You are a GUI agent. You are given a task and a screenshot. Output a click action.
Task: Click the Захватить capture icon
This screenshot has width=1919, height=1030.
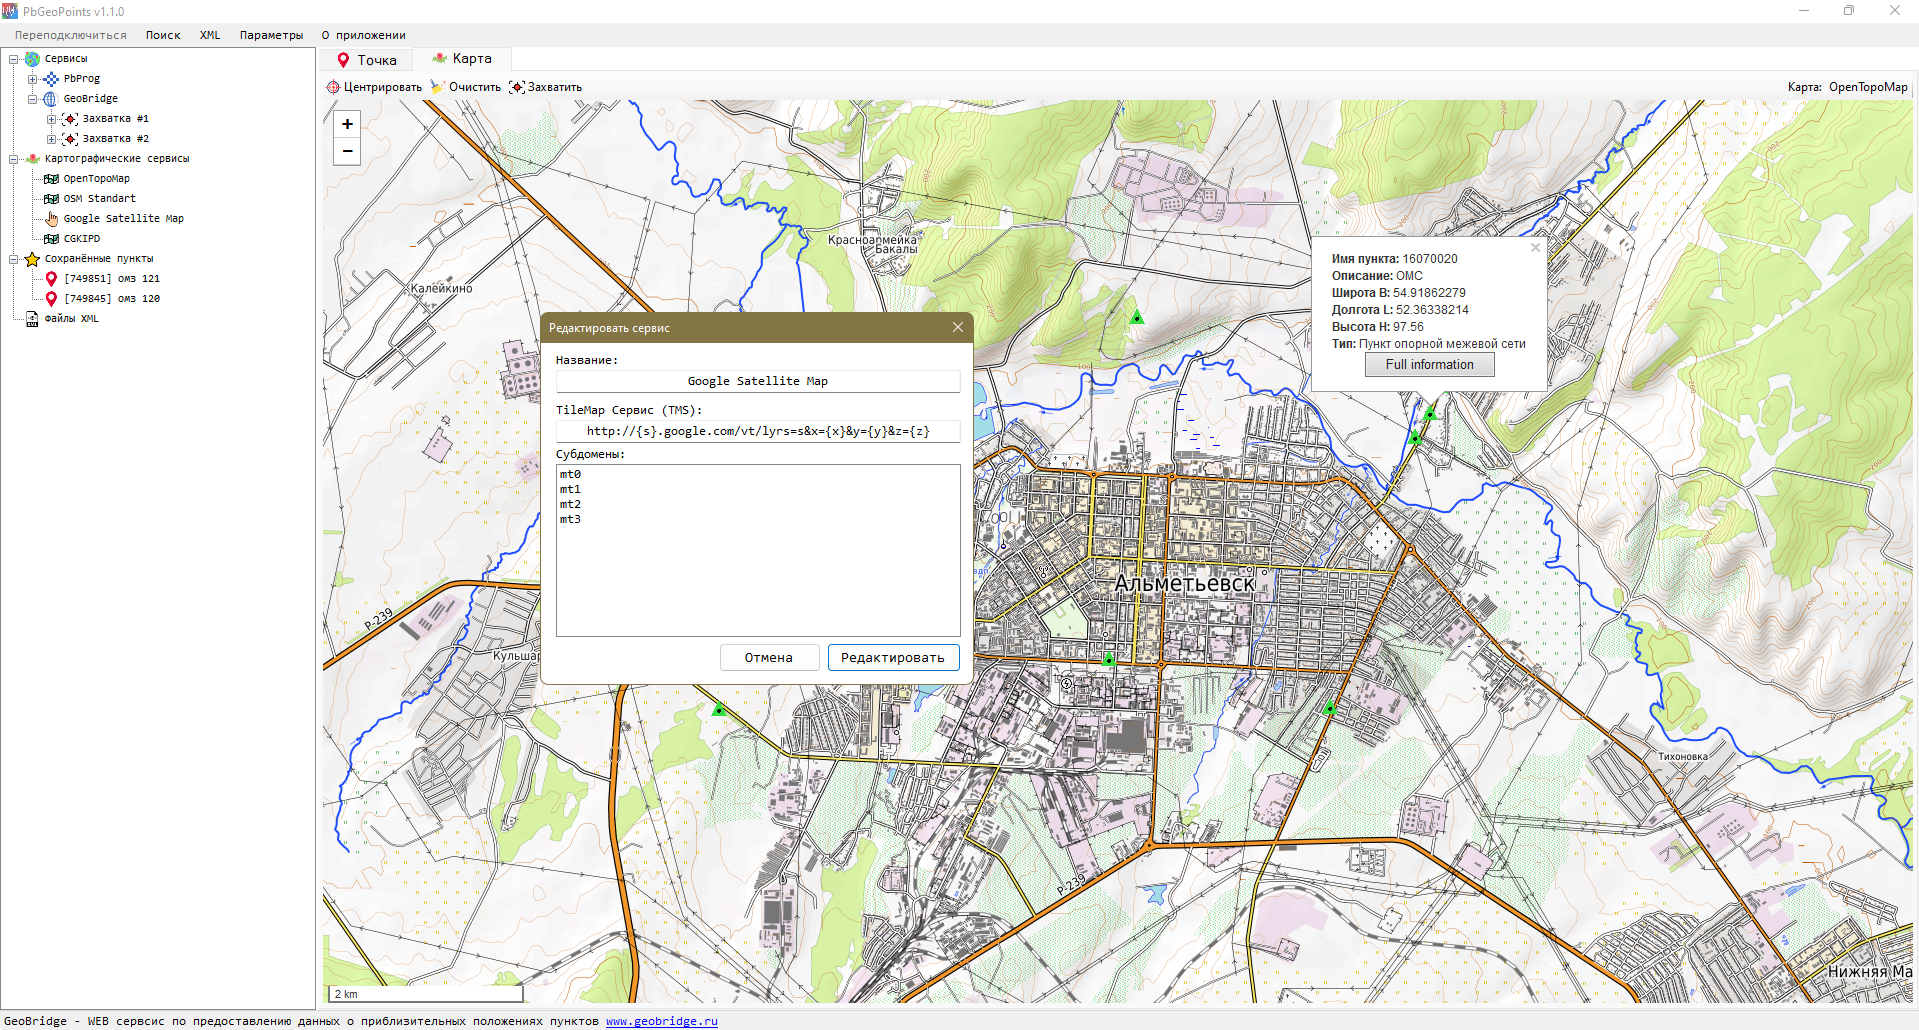516,87
